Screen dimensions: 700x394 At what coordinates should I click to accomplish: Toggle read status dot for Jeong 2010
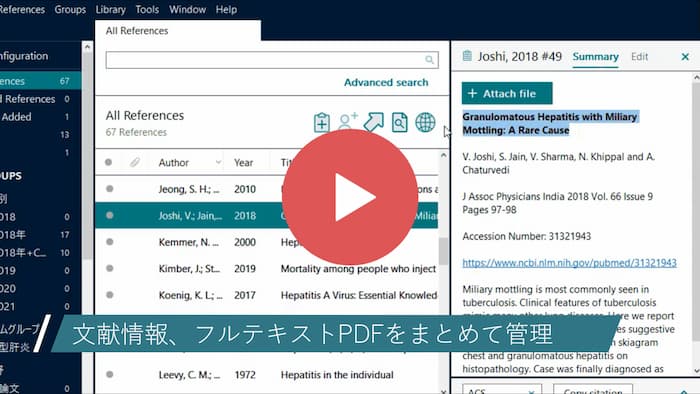[109, 189]
